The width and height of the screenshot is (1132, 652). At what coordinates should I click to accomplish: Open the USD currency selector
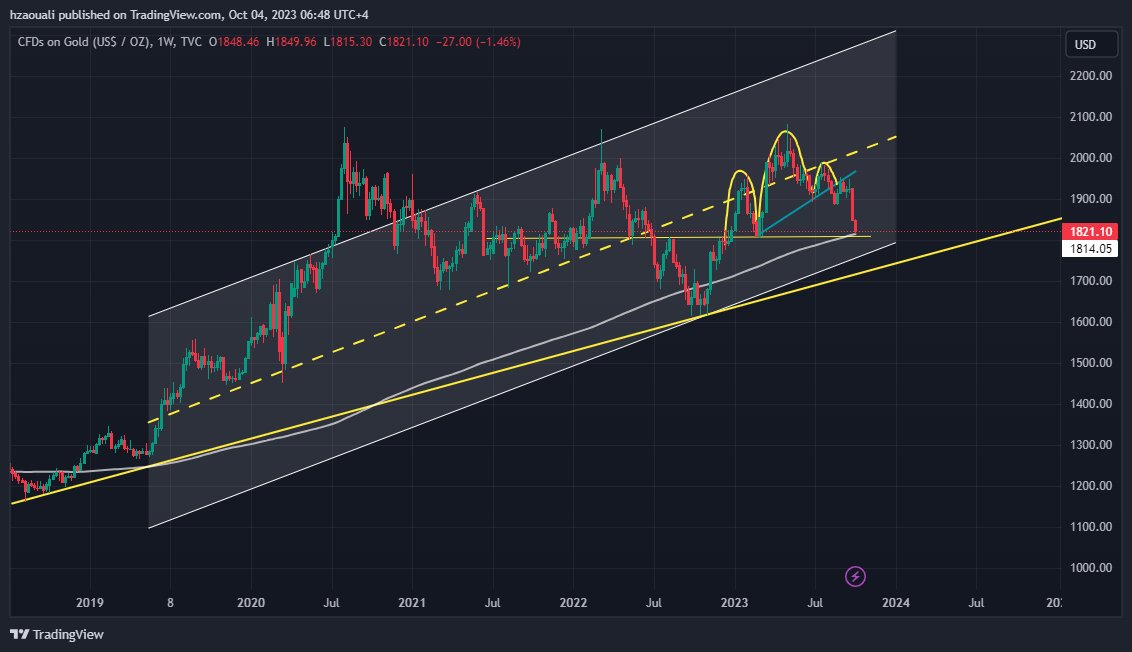point(1091,45)
